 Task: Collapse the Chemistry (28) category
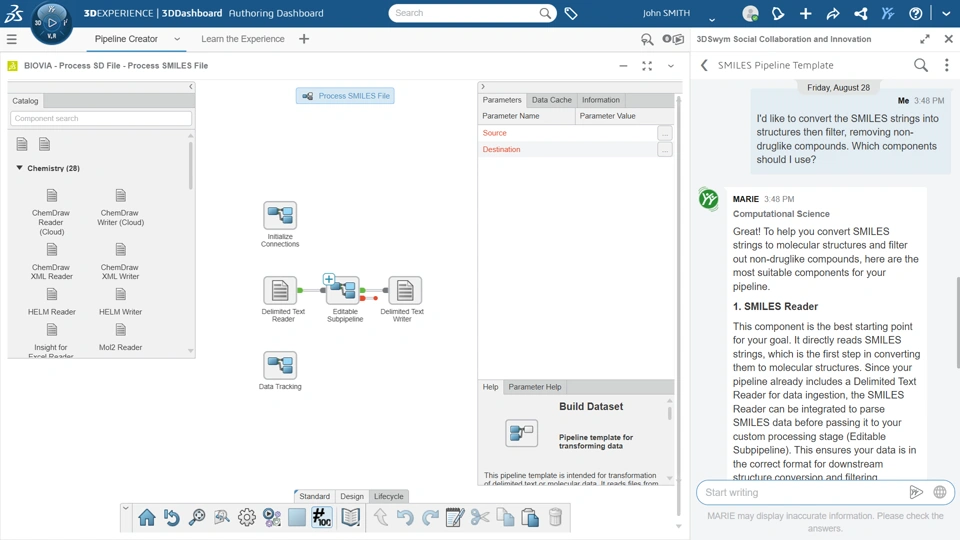[20, 168]
